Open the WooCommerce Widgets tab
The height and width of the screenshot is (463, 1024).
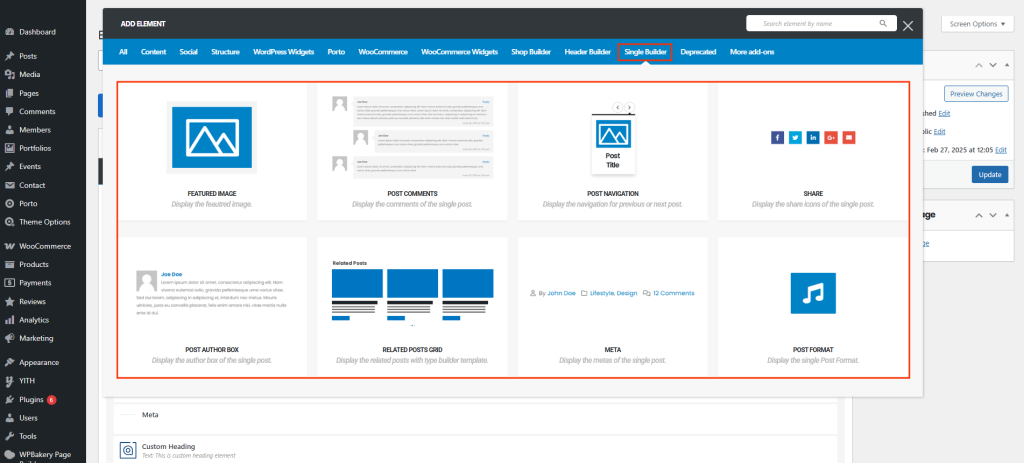(459, 52)
